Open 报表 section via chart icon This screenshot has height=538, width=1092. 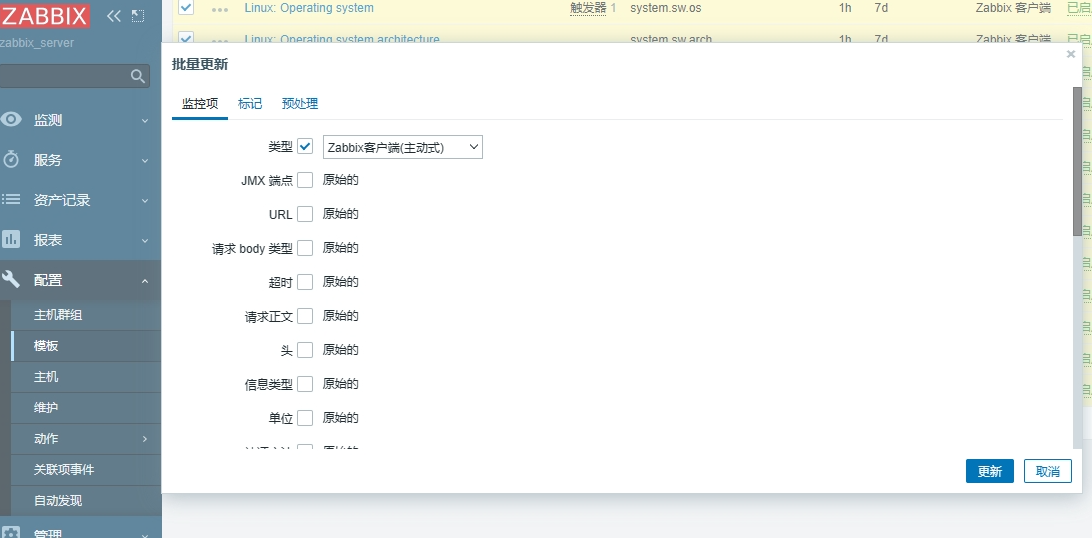pyautogui.click(x=12, y=240)
